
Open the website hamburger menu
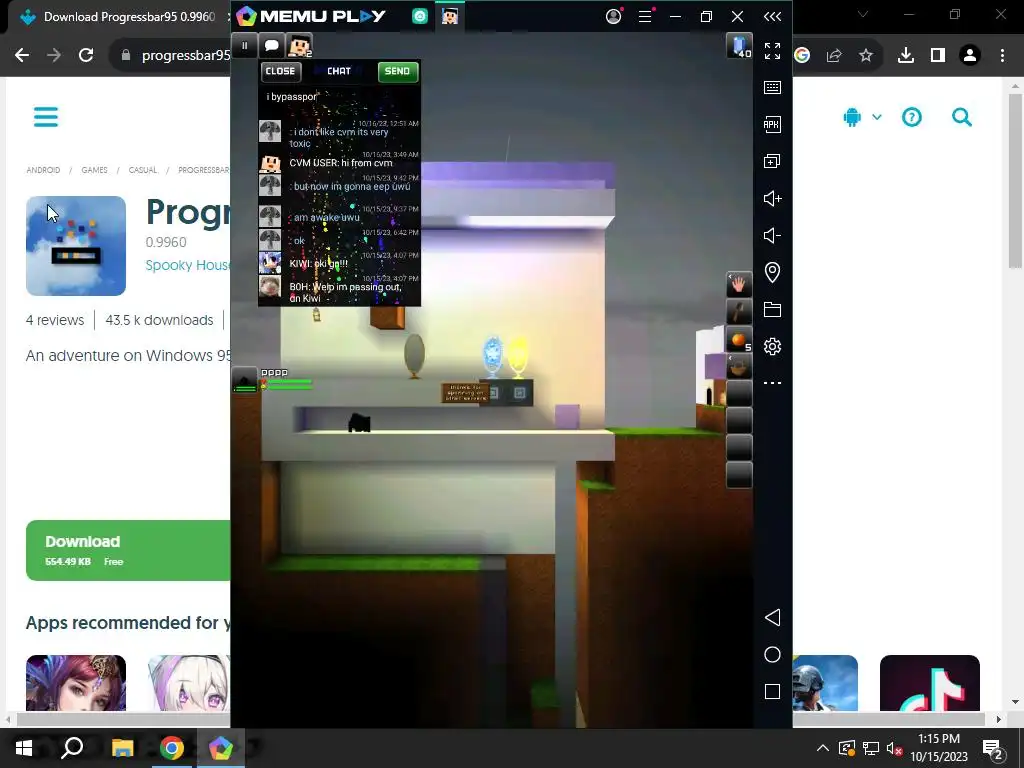[x=46, y=117]
